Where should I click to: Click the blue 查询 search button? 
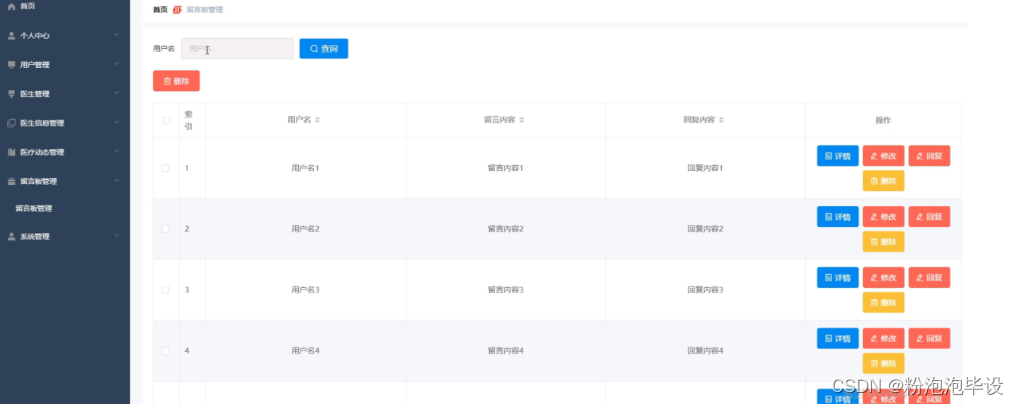pyautogui.click(x=324, y=49)
